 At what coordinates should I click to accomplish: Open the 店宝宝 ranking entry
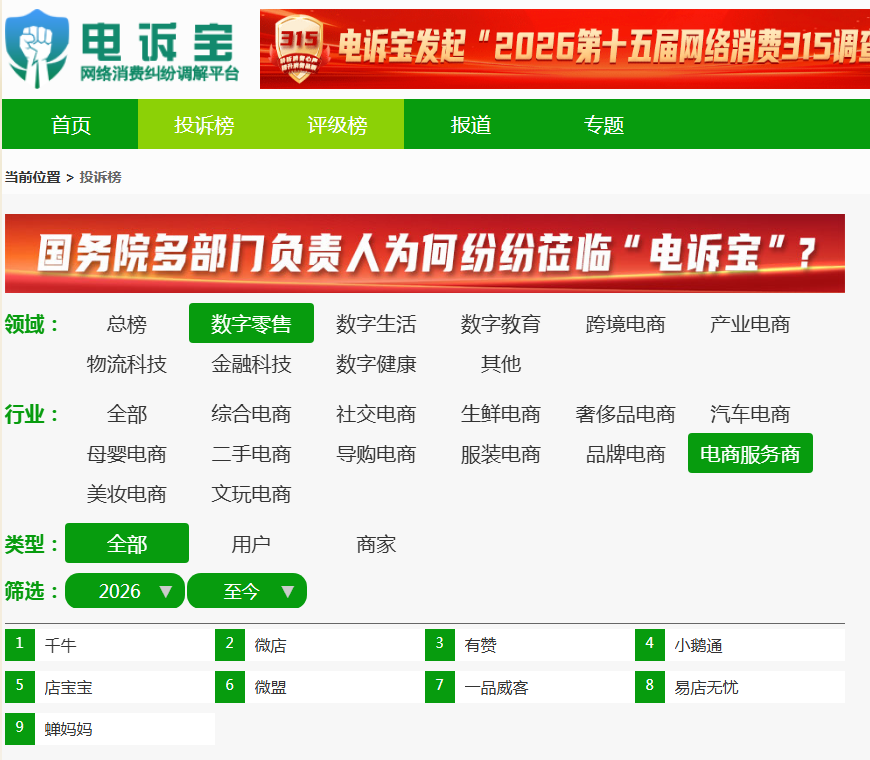click(110, 687)
